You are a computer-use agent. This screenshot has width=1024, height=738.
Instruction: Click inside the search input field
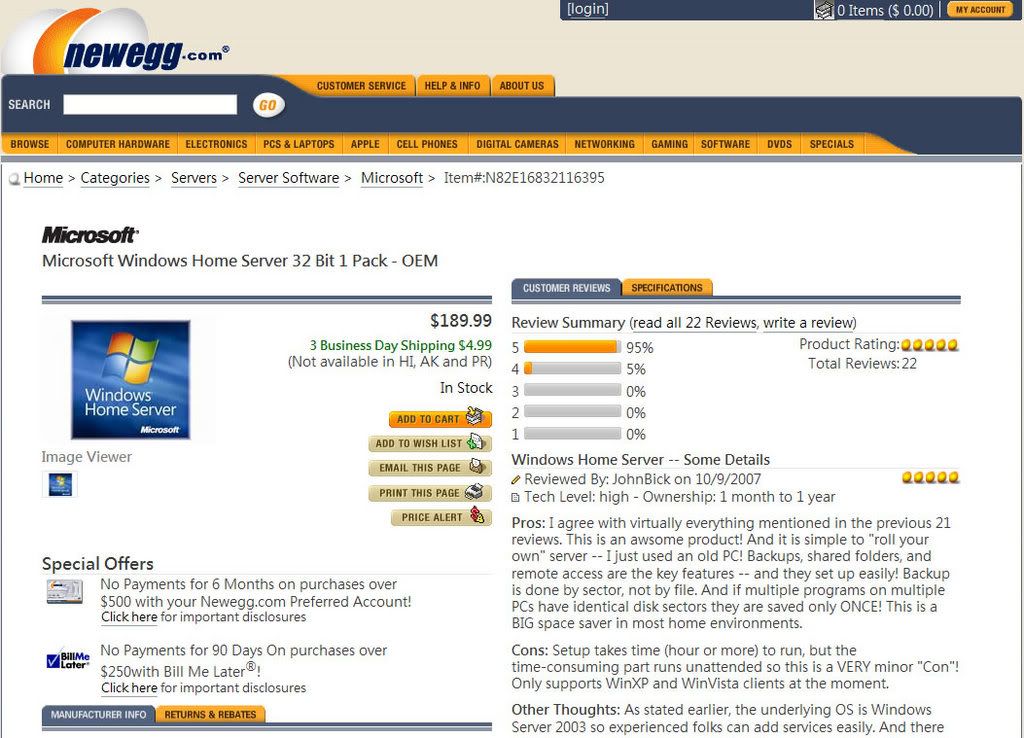pos(150,105)
